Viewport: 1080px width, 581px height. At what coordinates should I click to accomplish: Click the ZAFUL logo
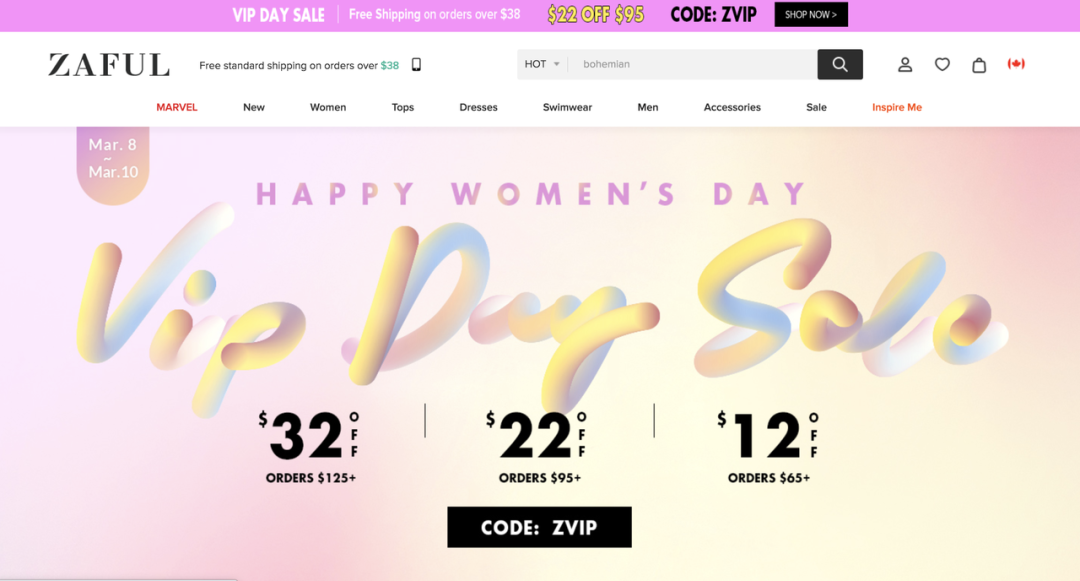pyautogui.click(x=109, y=65)
